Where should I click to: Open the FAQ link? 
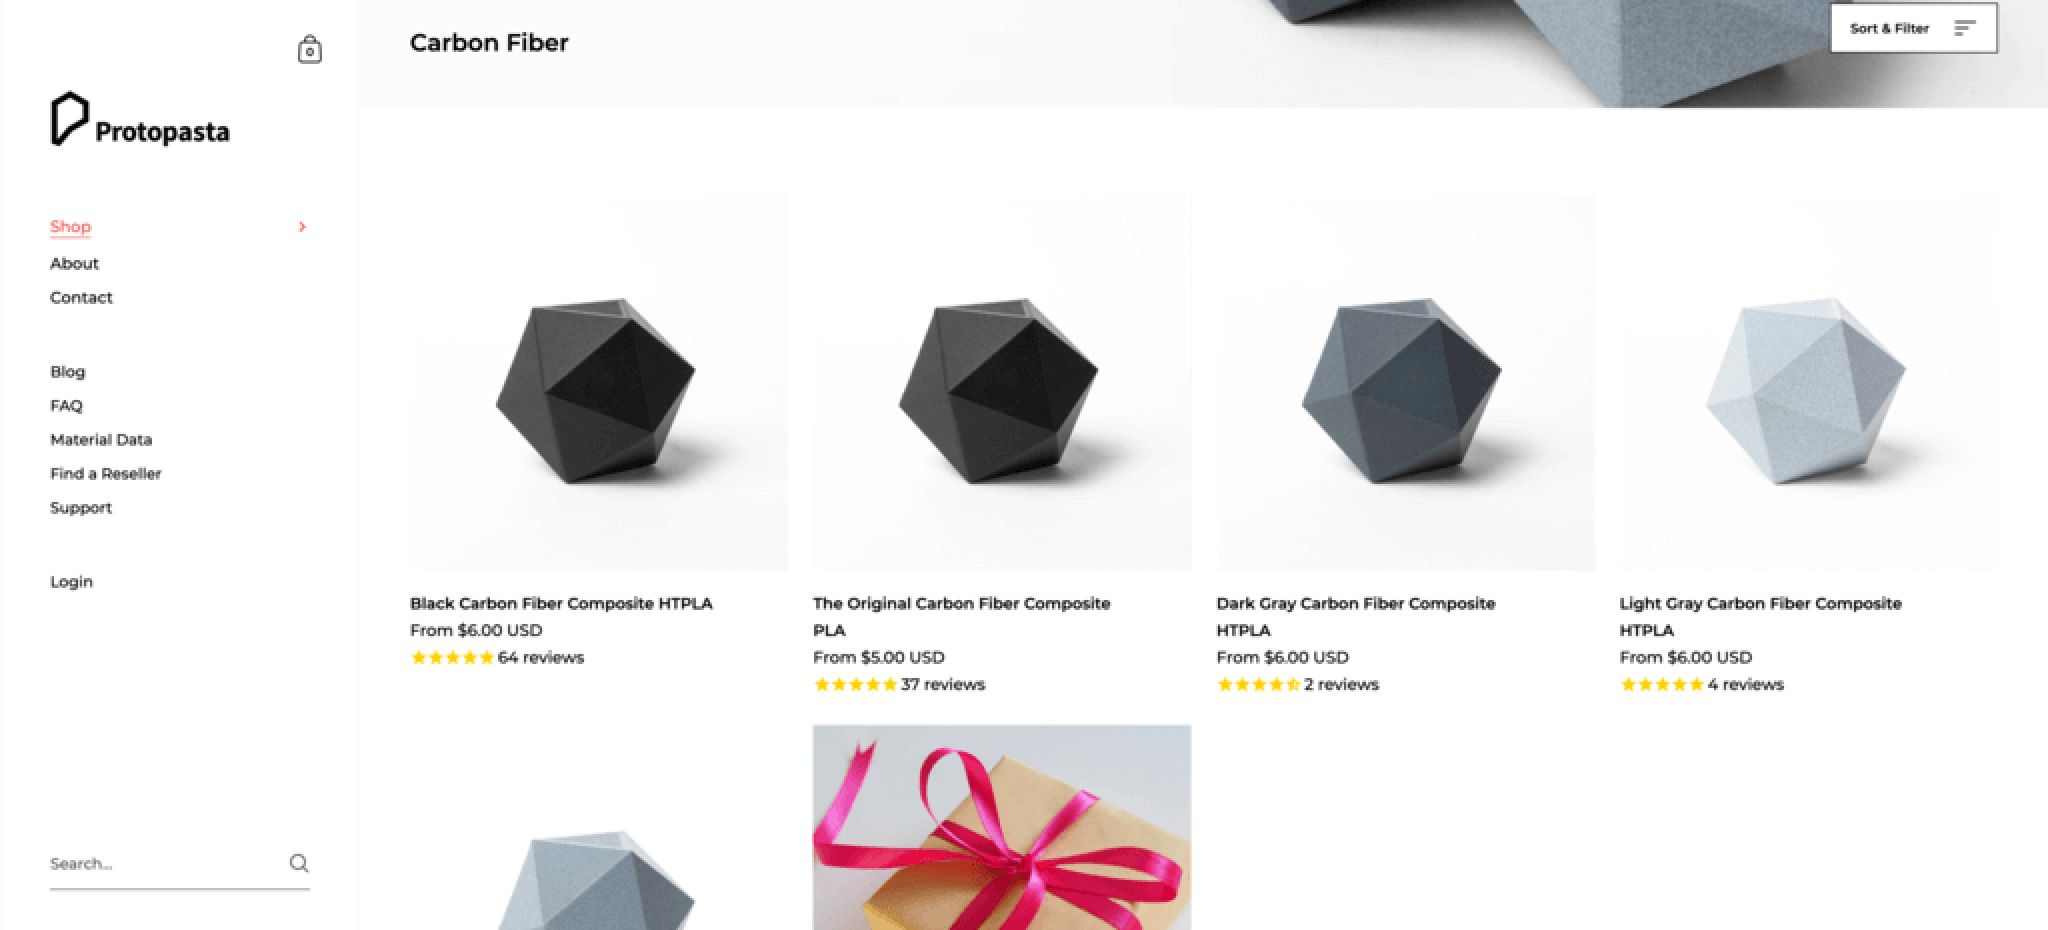tap(66, 405)
